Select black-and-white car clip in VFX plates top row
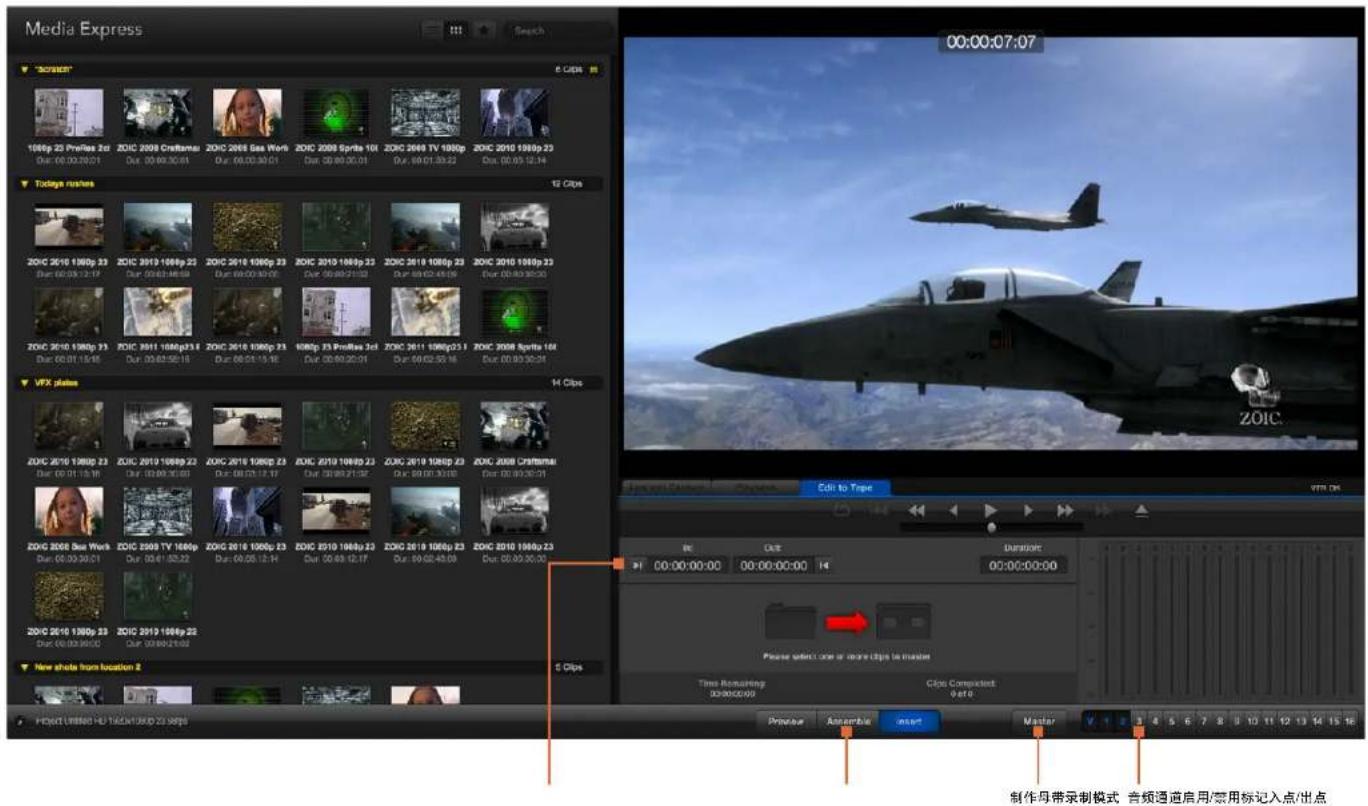Viewport: 1368px width, 806px height. [x=158, y=425]
